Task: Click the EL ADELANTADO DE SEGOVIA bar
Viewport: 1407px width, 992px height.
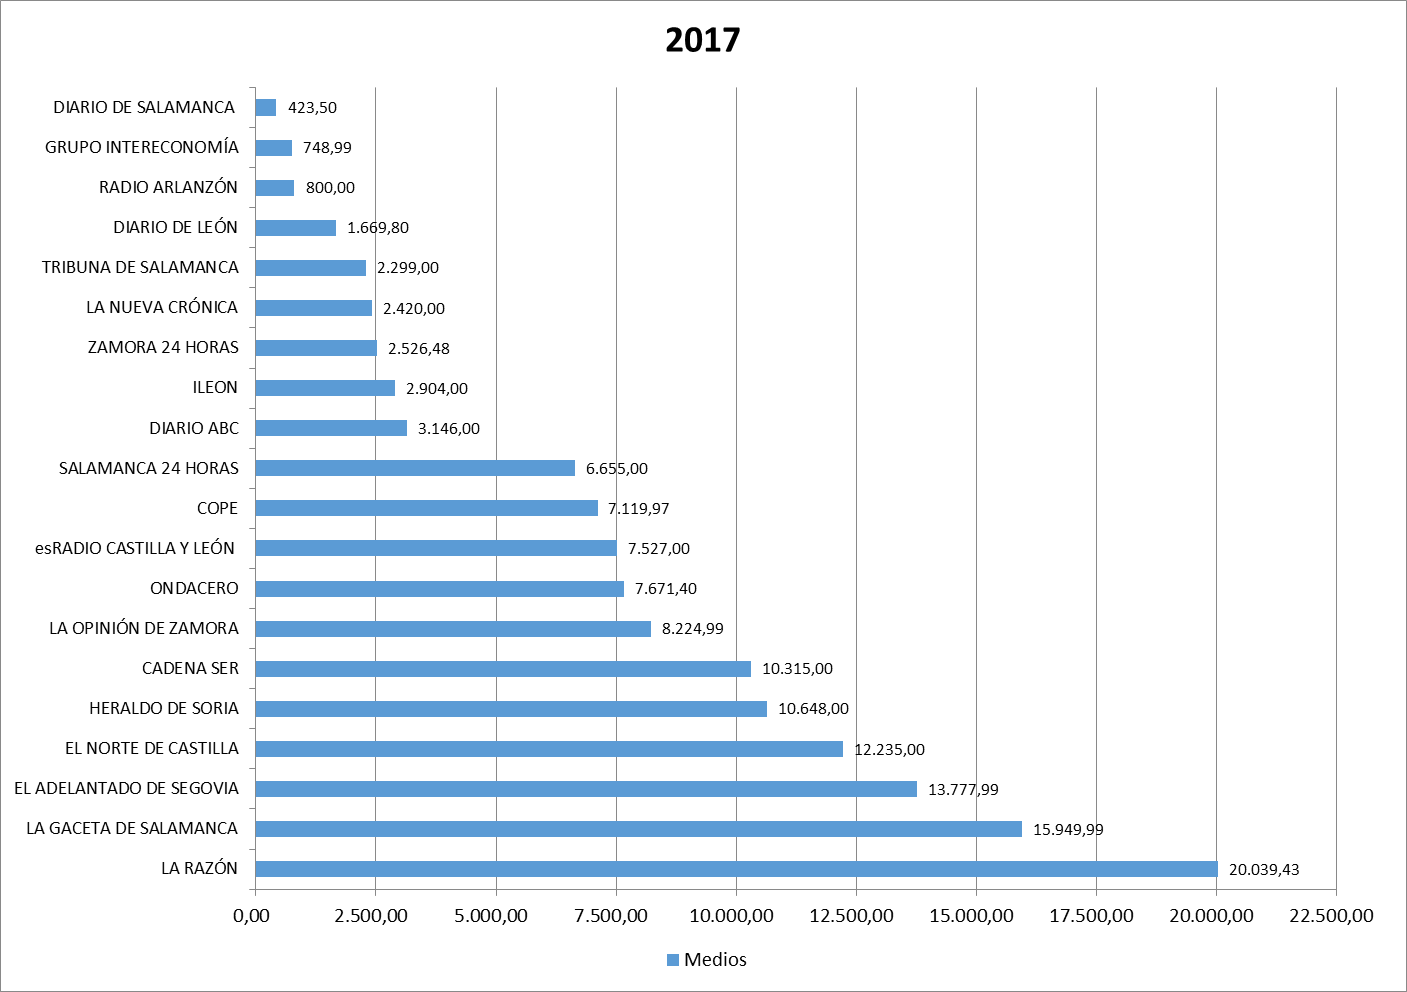Action: [586, 789]
